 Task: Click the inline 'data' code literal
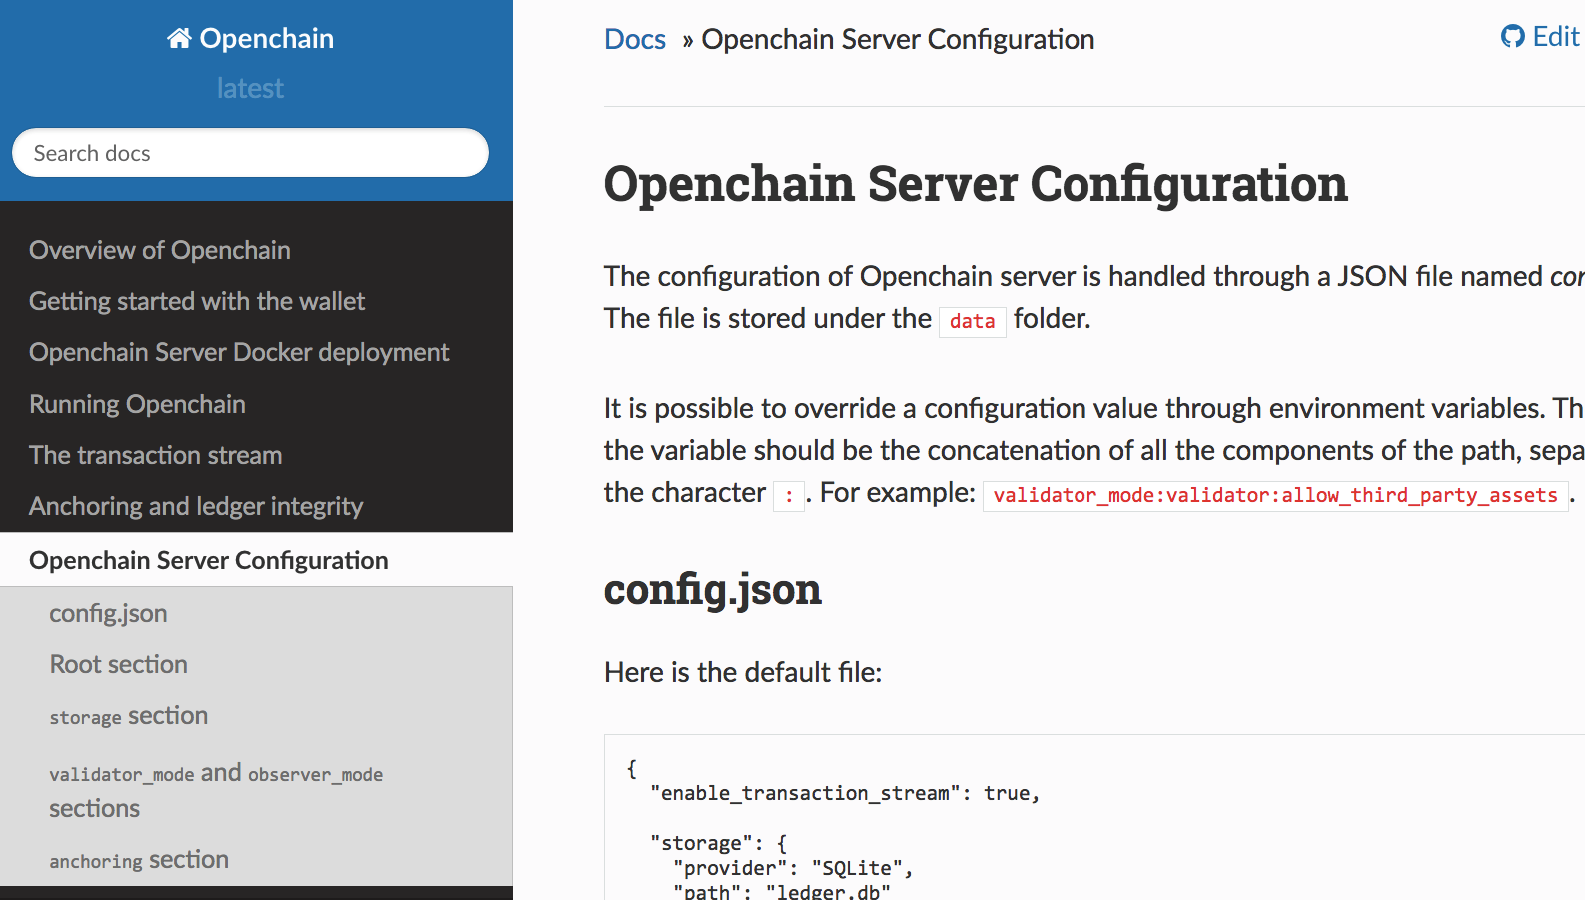pyautogui.click(x=973, y=321)
